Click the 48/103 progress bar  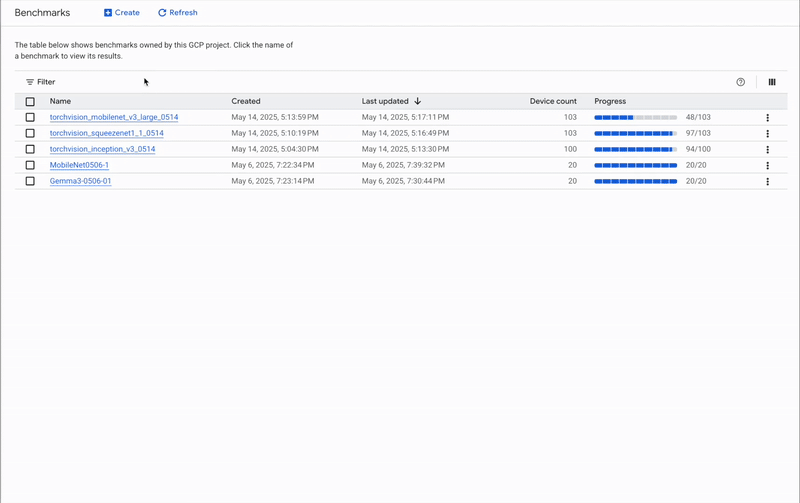[x=635, y=117]
